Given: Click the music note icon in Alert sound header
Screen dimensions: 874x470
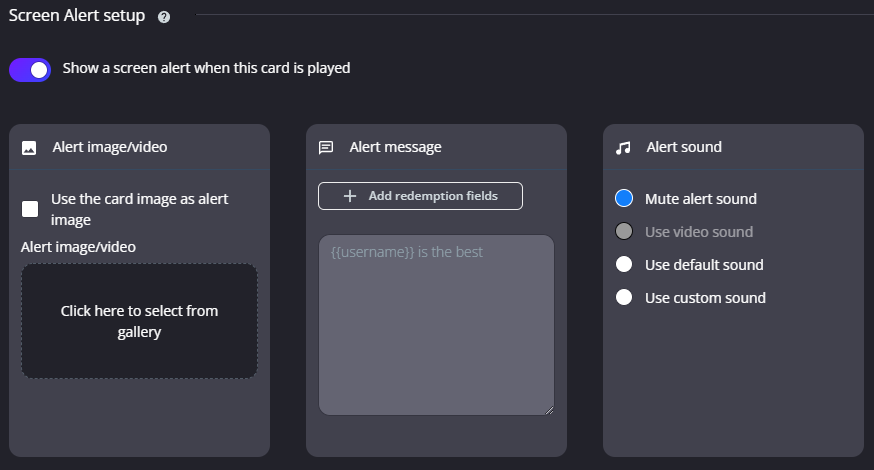Looking at the screenshot, I should coord(623,148).
